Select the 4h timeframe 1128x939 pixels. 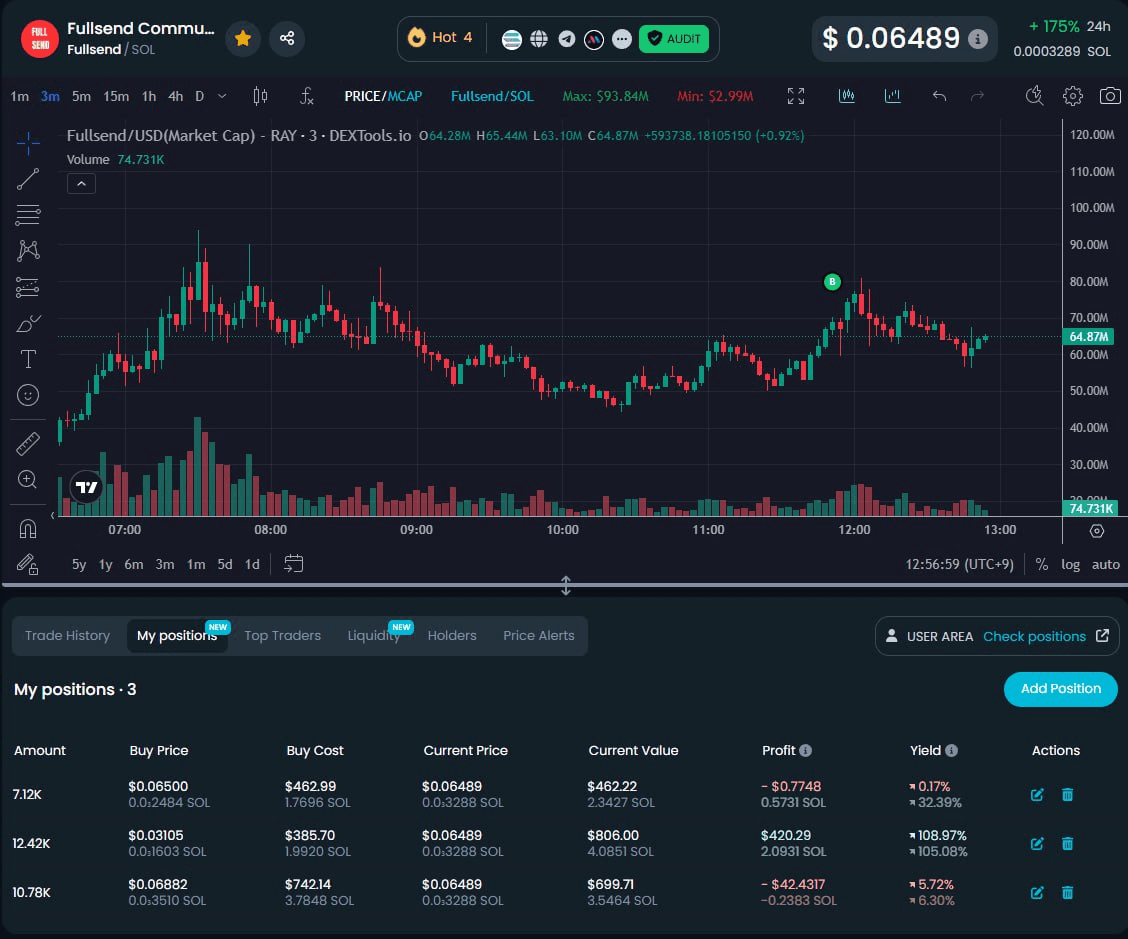[x=176, y=96]
